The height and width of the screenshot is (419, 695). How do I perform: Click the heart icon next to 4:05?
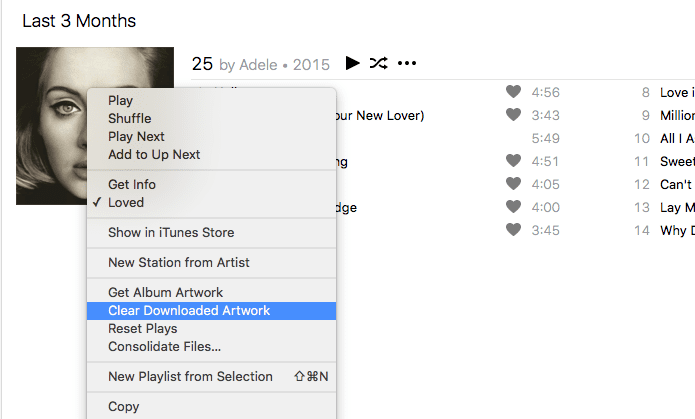(513, 184)
